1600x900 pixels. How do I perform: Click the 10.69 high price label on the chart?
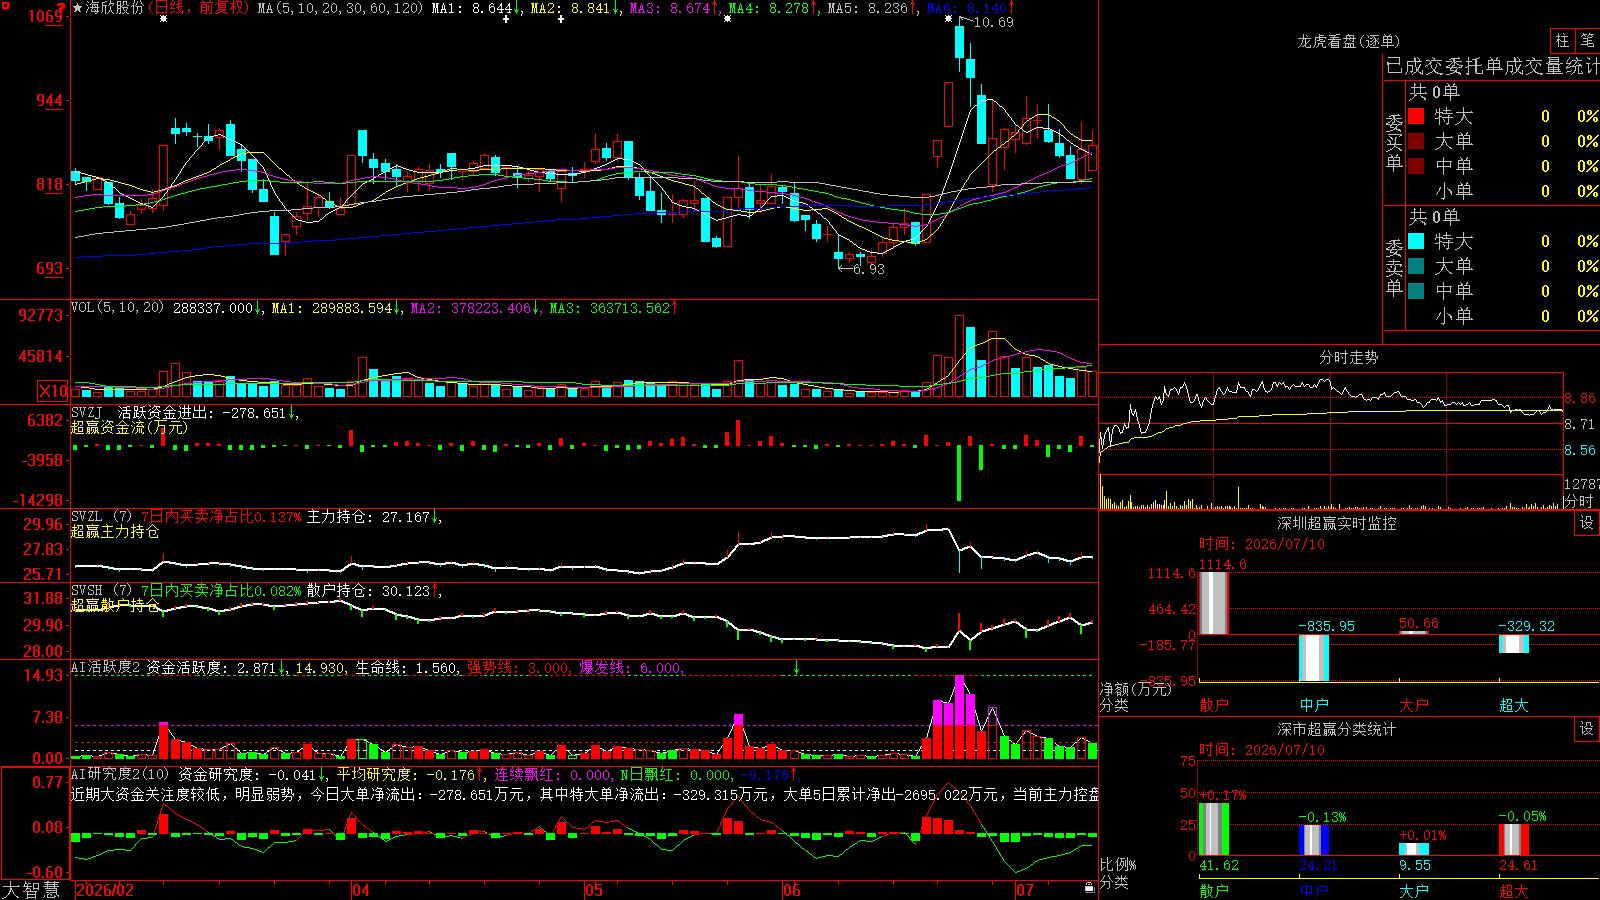coord(993,22)
